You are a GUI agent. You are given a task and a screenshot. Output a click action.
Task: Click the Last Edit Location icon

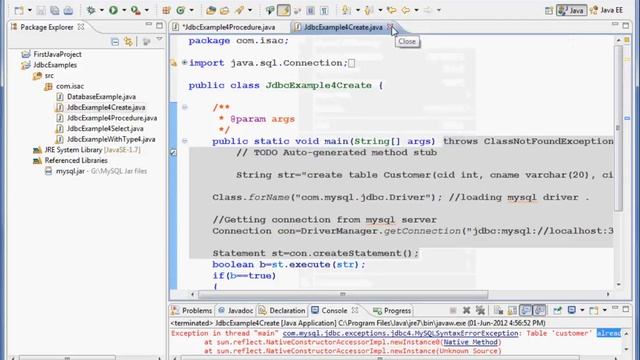(392, 10)
